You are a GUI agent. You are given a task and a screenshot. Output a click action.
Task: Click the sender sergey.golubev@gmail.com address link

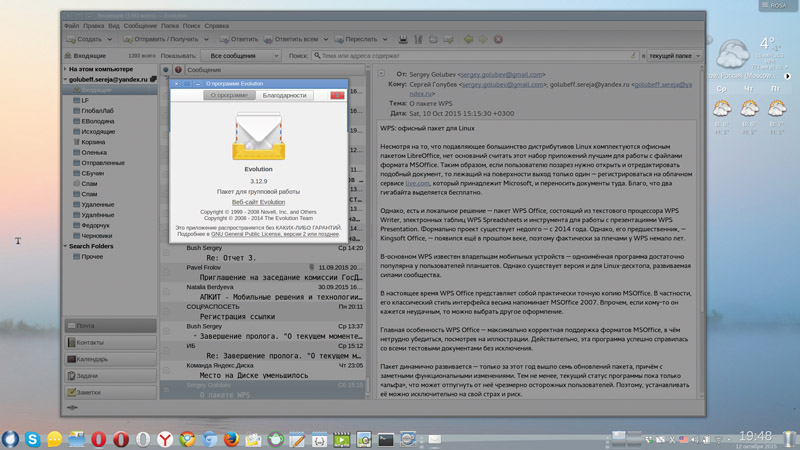point(501,74)
